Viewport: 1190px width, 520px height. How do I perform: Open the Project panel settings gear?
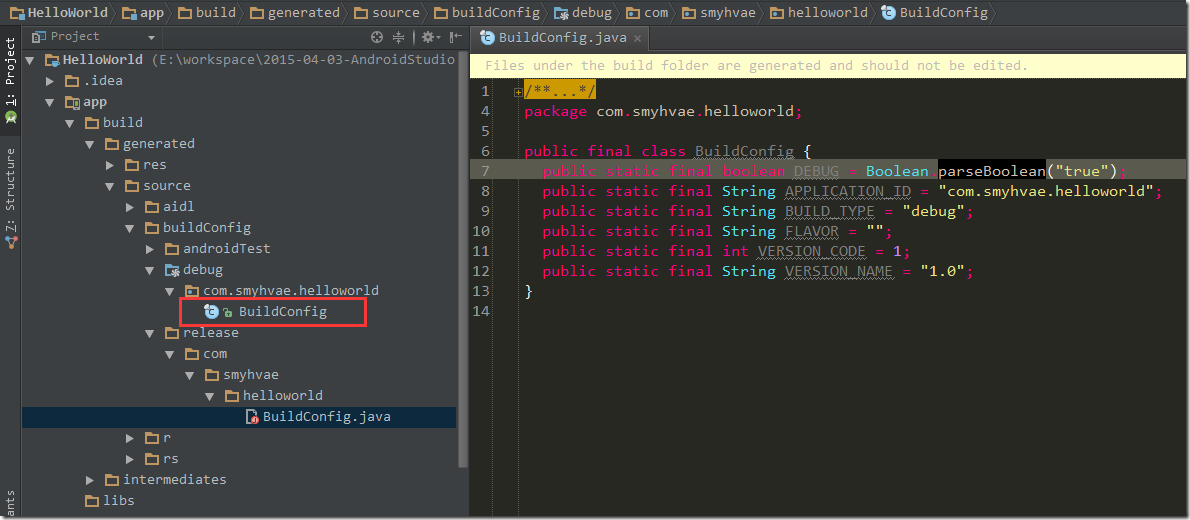point(427,37)
